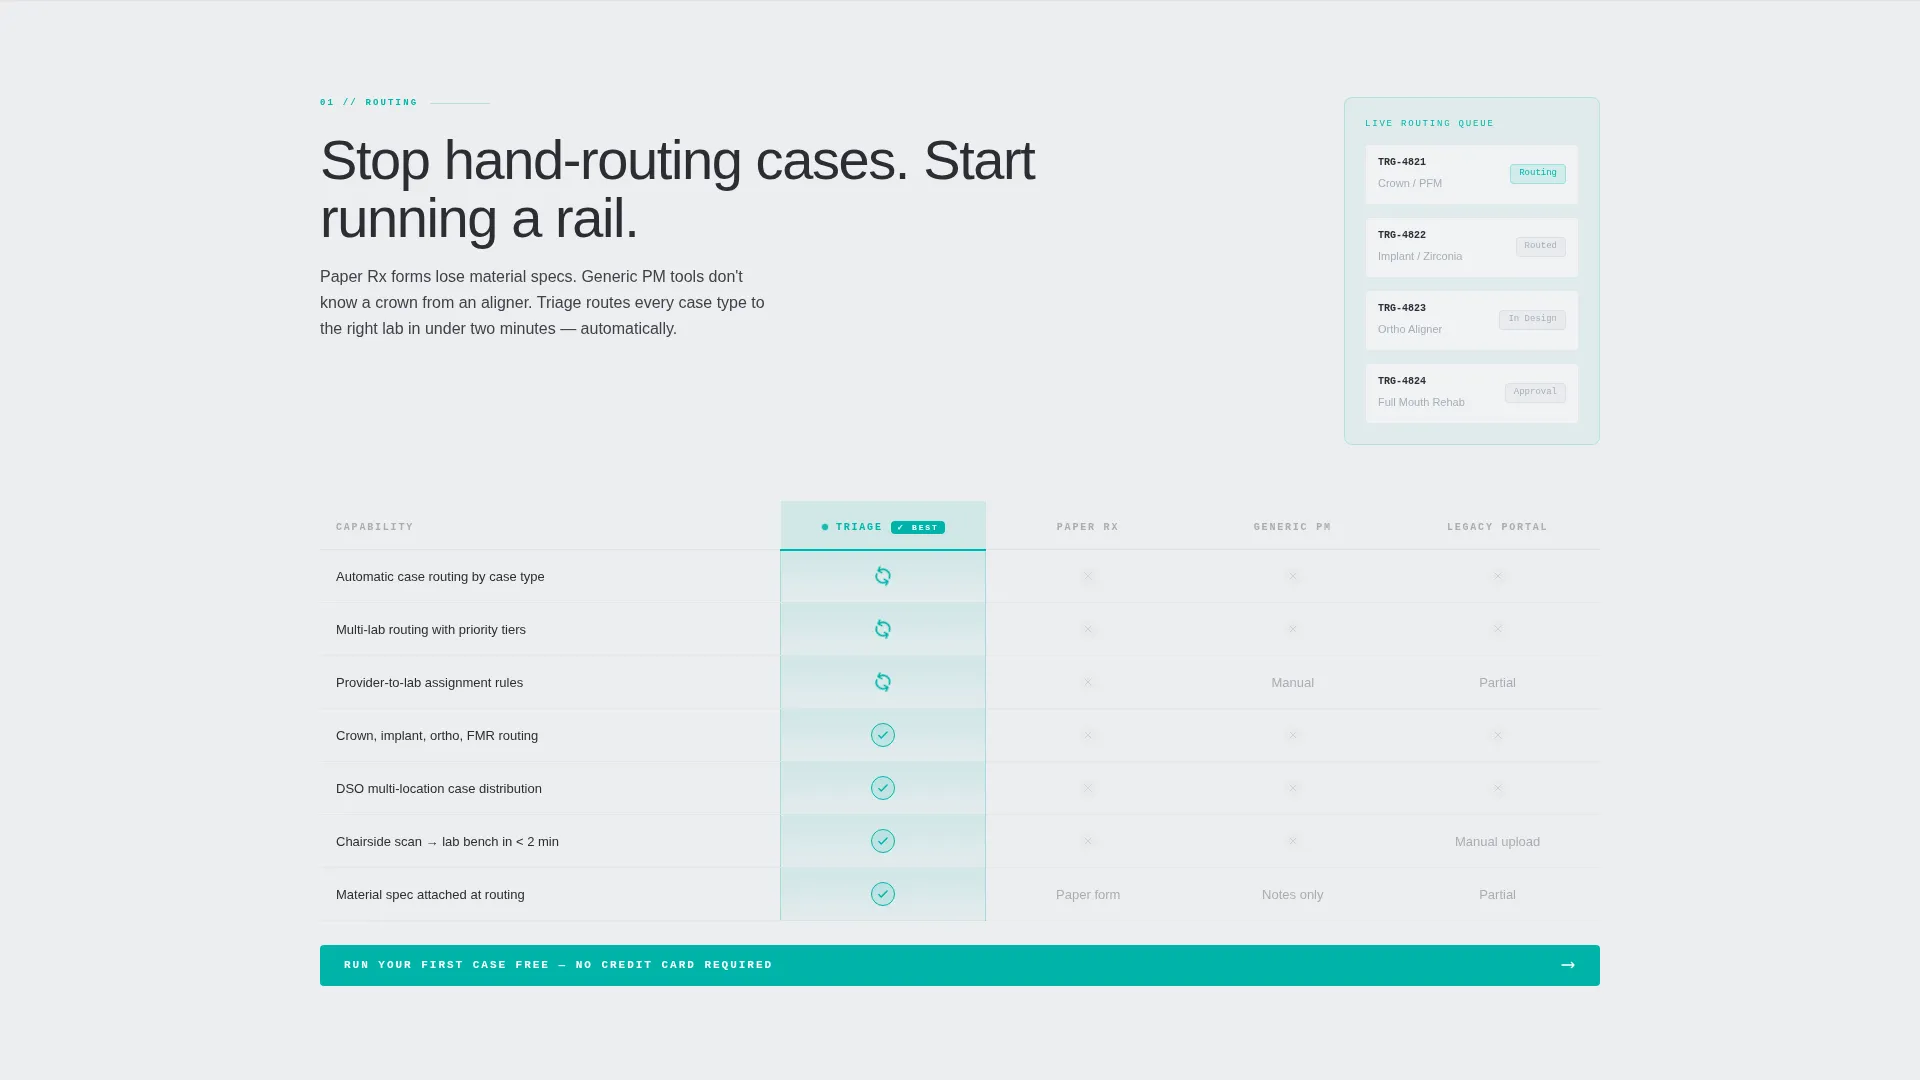
Task: Click checkmark for Crown, implant, ortho, FMR routing
Action: 883,735
